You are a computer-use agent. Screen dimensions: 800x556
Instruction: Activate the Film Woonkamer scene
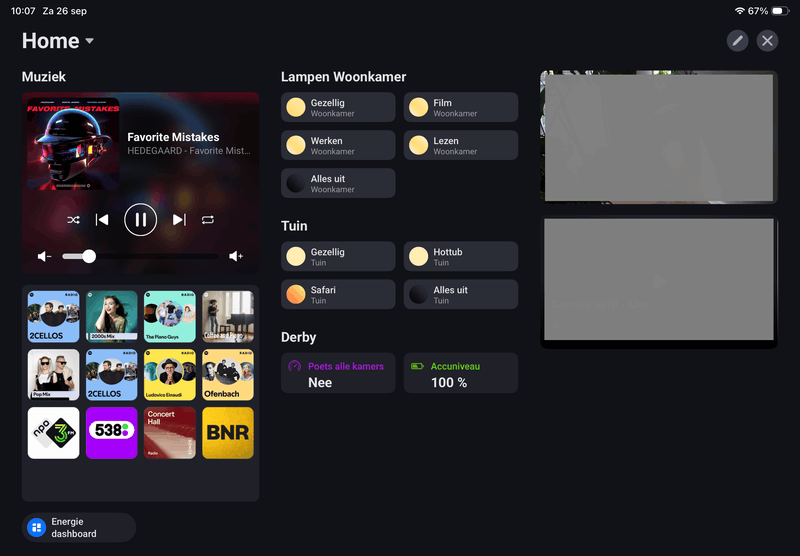(461, 107)
